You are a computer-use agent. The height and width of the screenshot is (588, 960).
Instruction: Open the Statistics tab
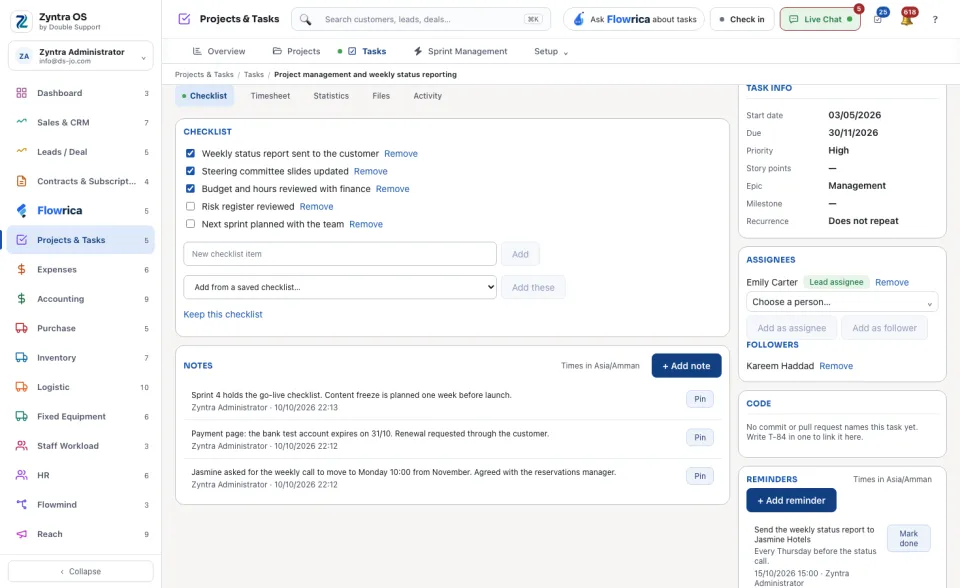tap(331, 96)
